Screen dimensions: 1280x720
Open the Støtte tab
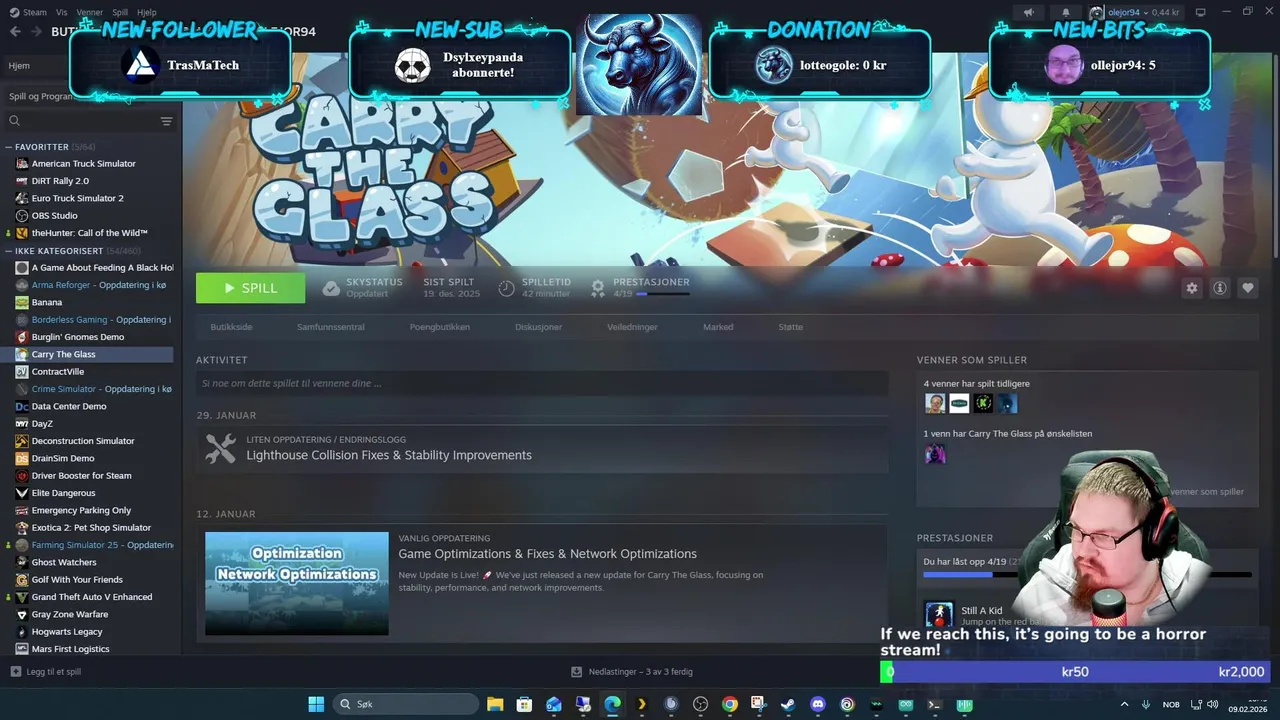coord(790,327)
